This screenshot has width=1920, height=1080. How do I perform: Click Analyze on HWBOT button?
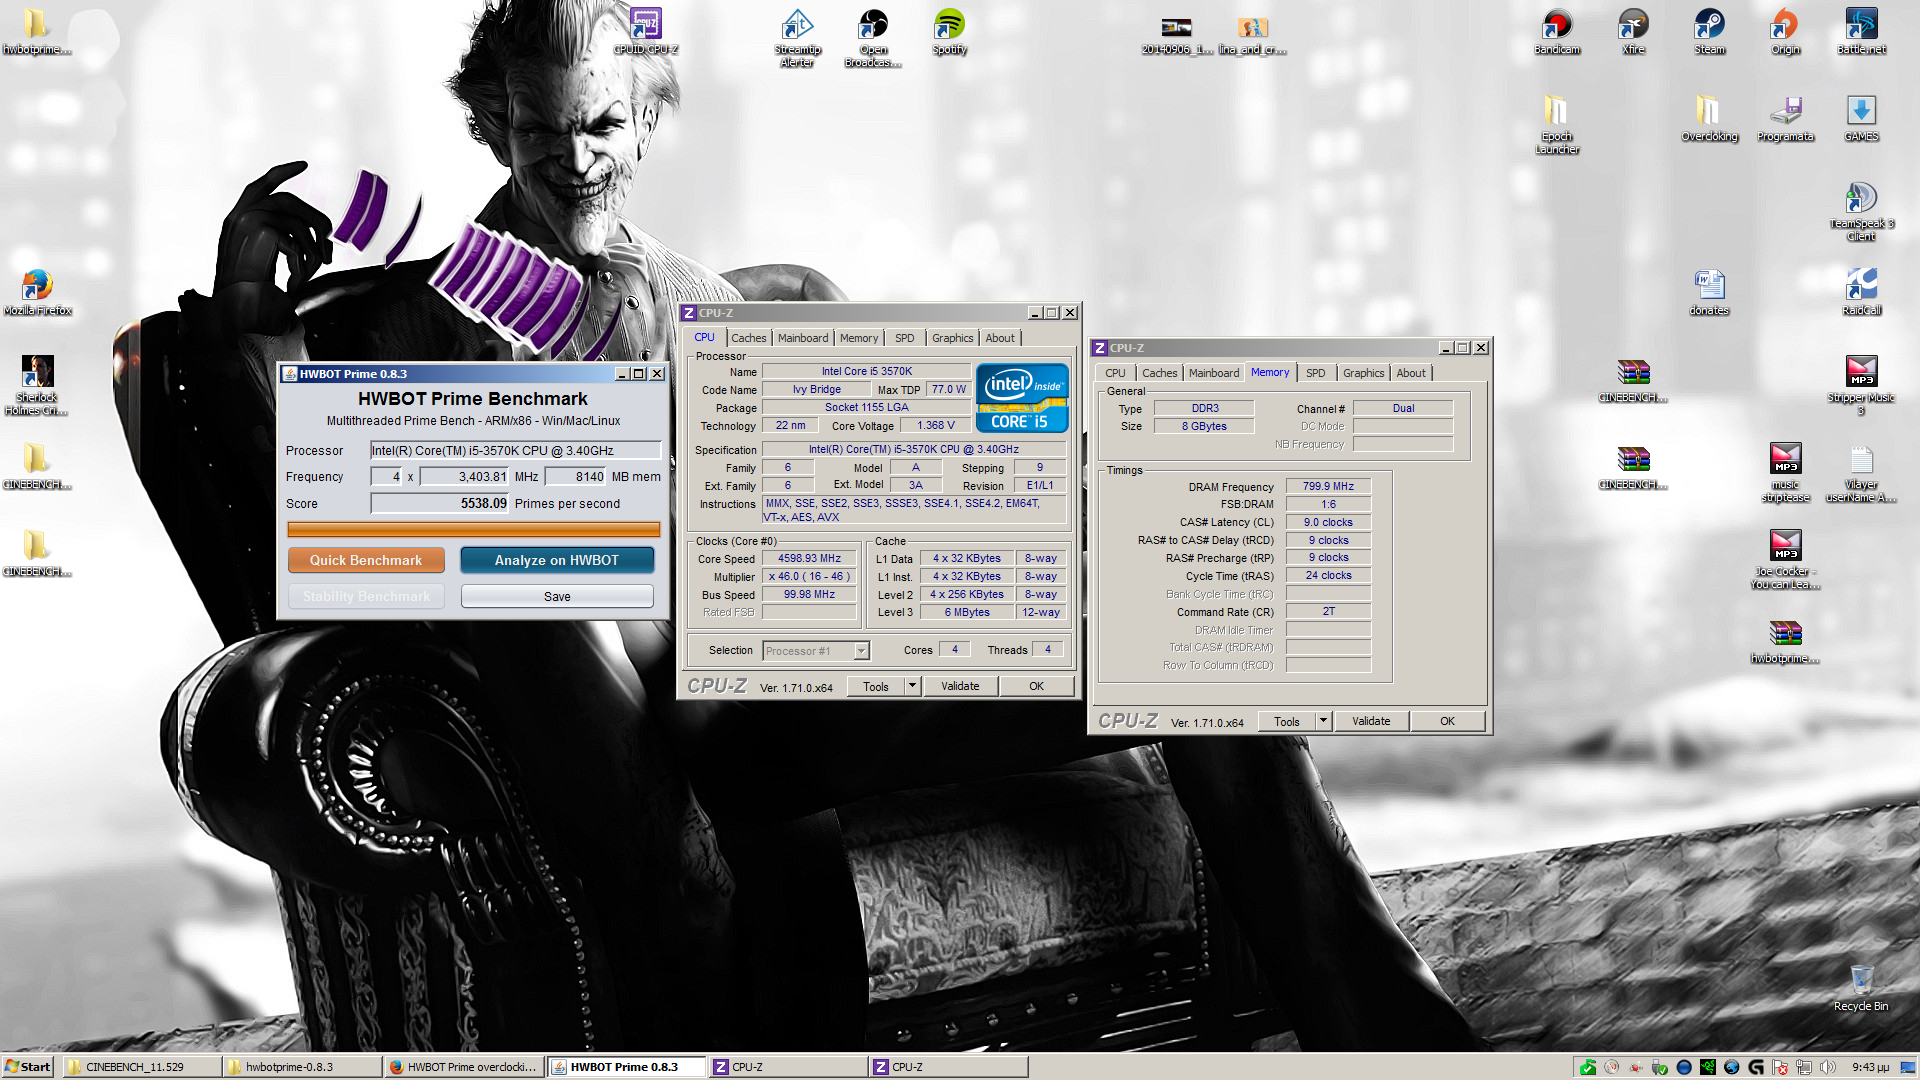click(x=557, y=560)
